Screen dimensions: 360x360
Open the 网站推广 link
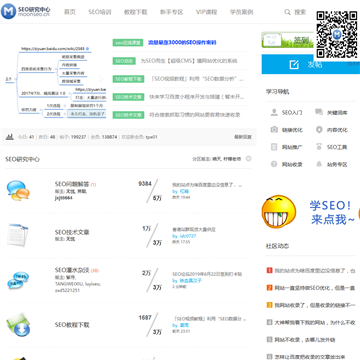coord(292,147)
